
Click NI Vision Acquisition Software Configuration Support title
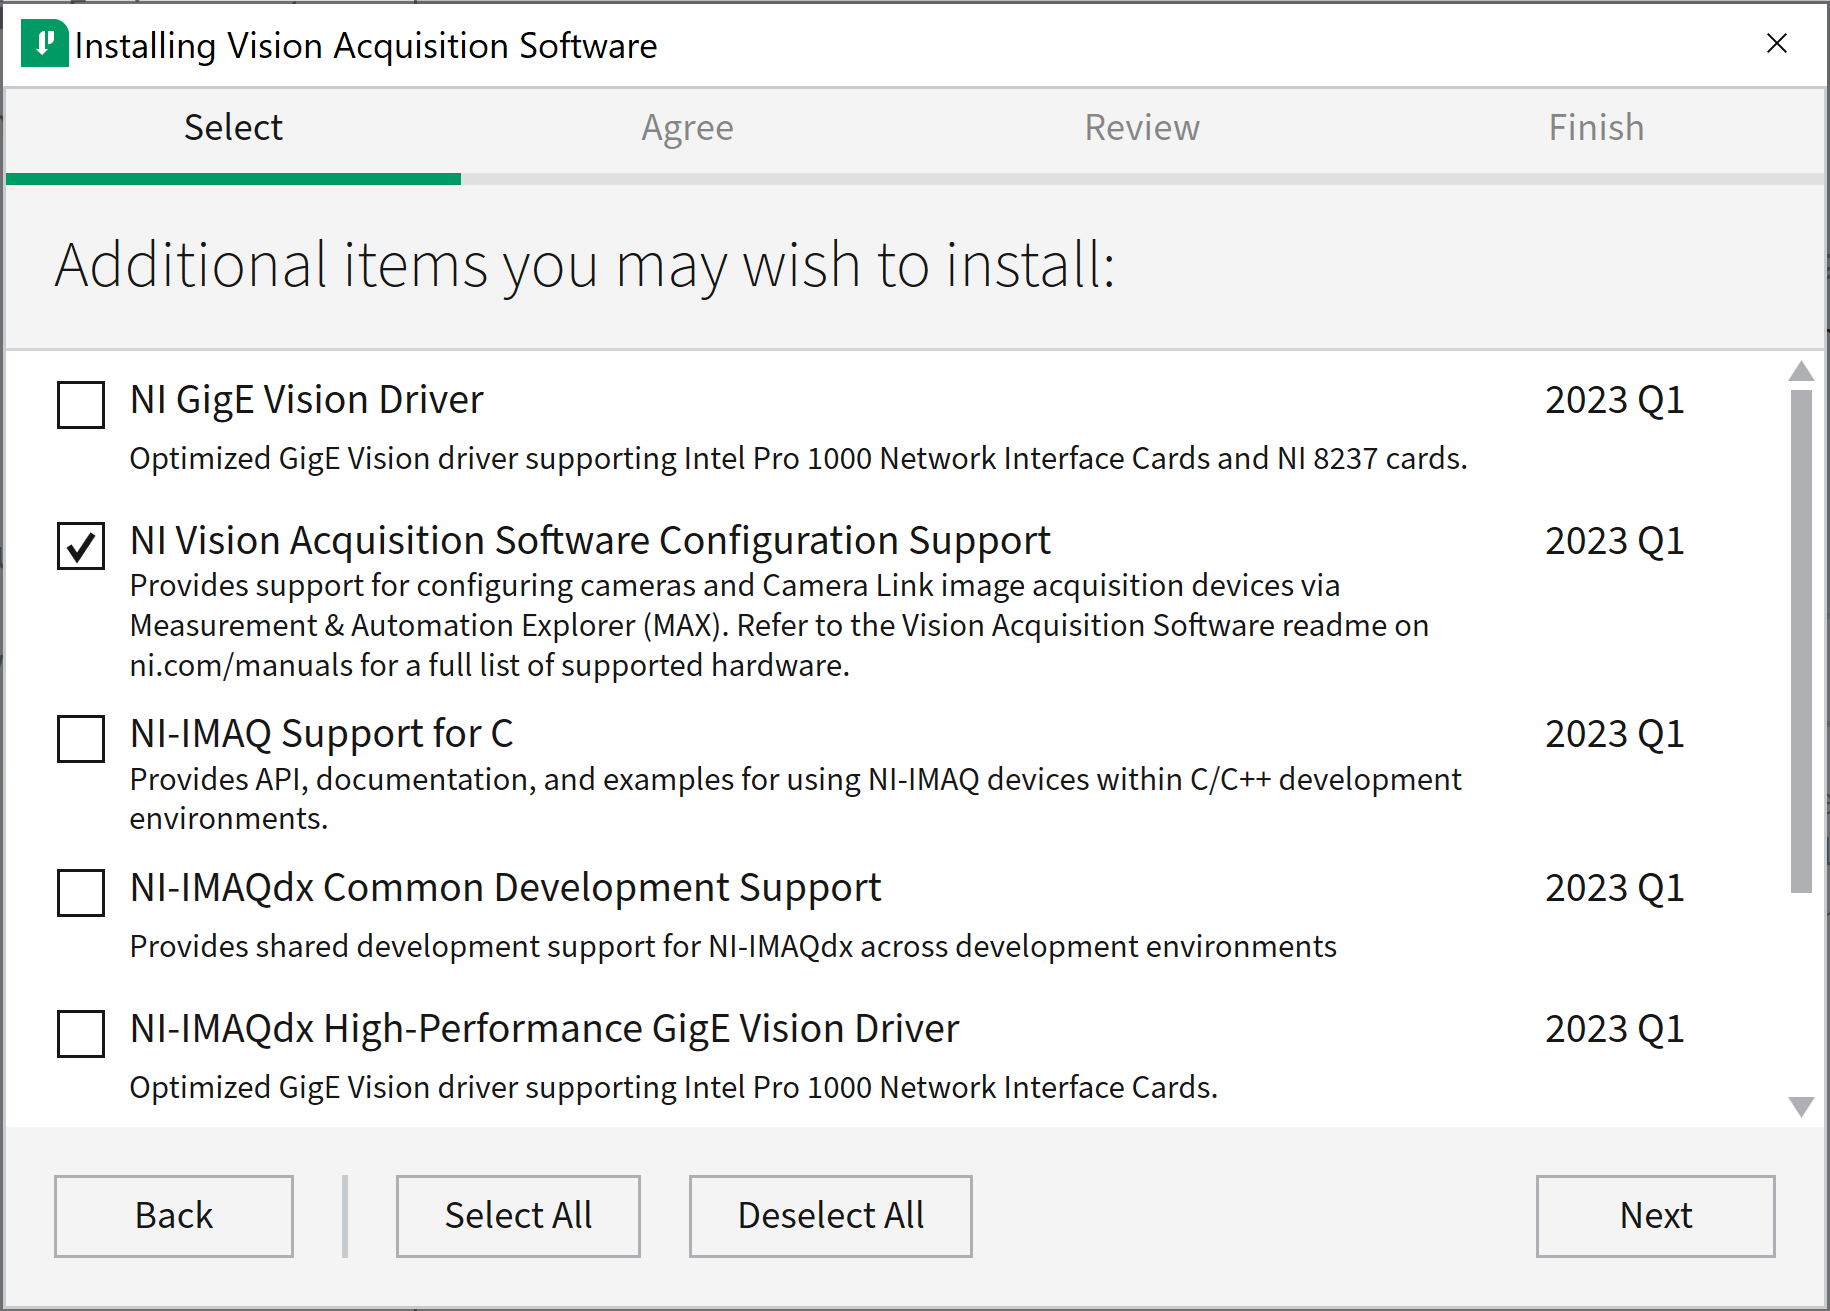tap(590, 542)
